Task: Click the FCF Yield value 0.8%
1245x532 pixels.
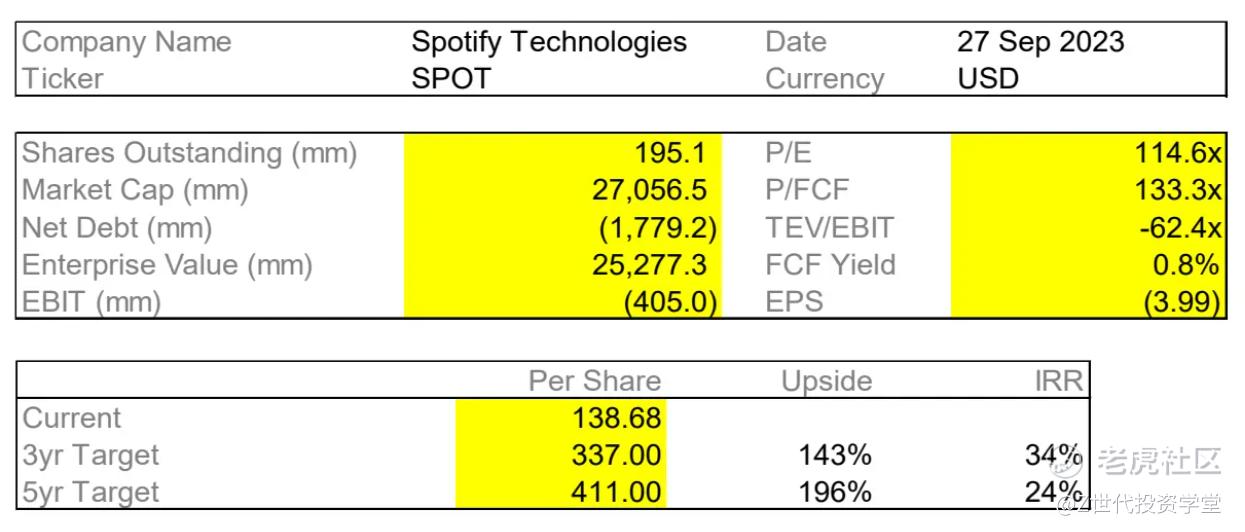Action: pos(1192,265)
